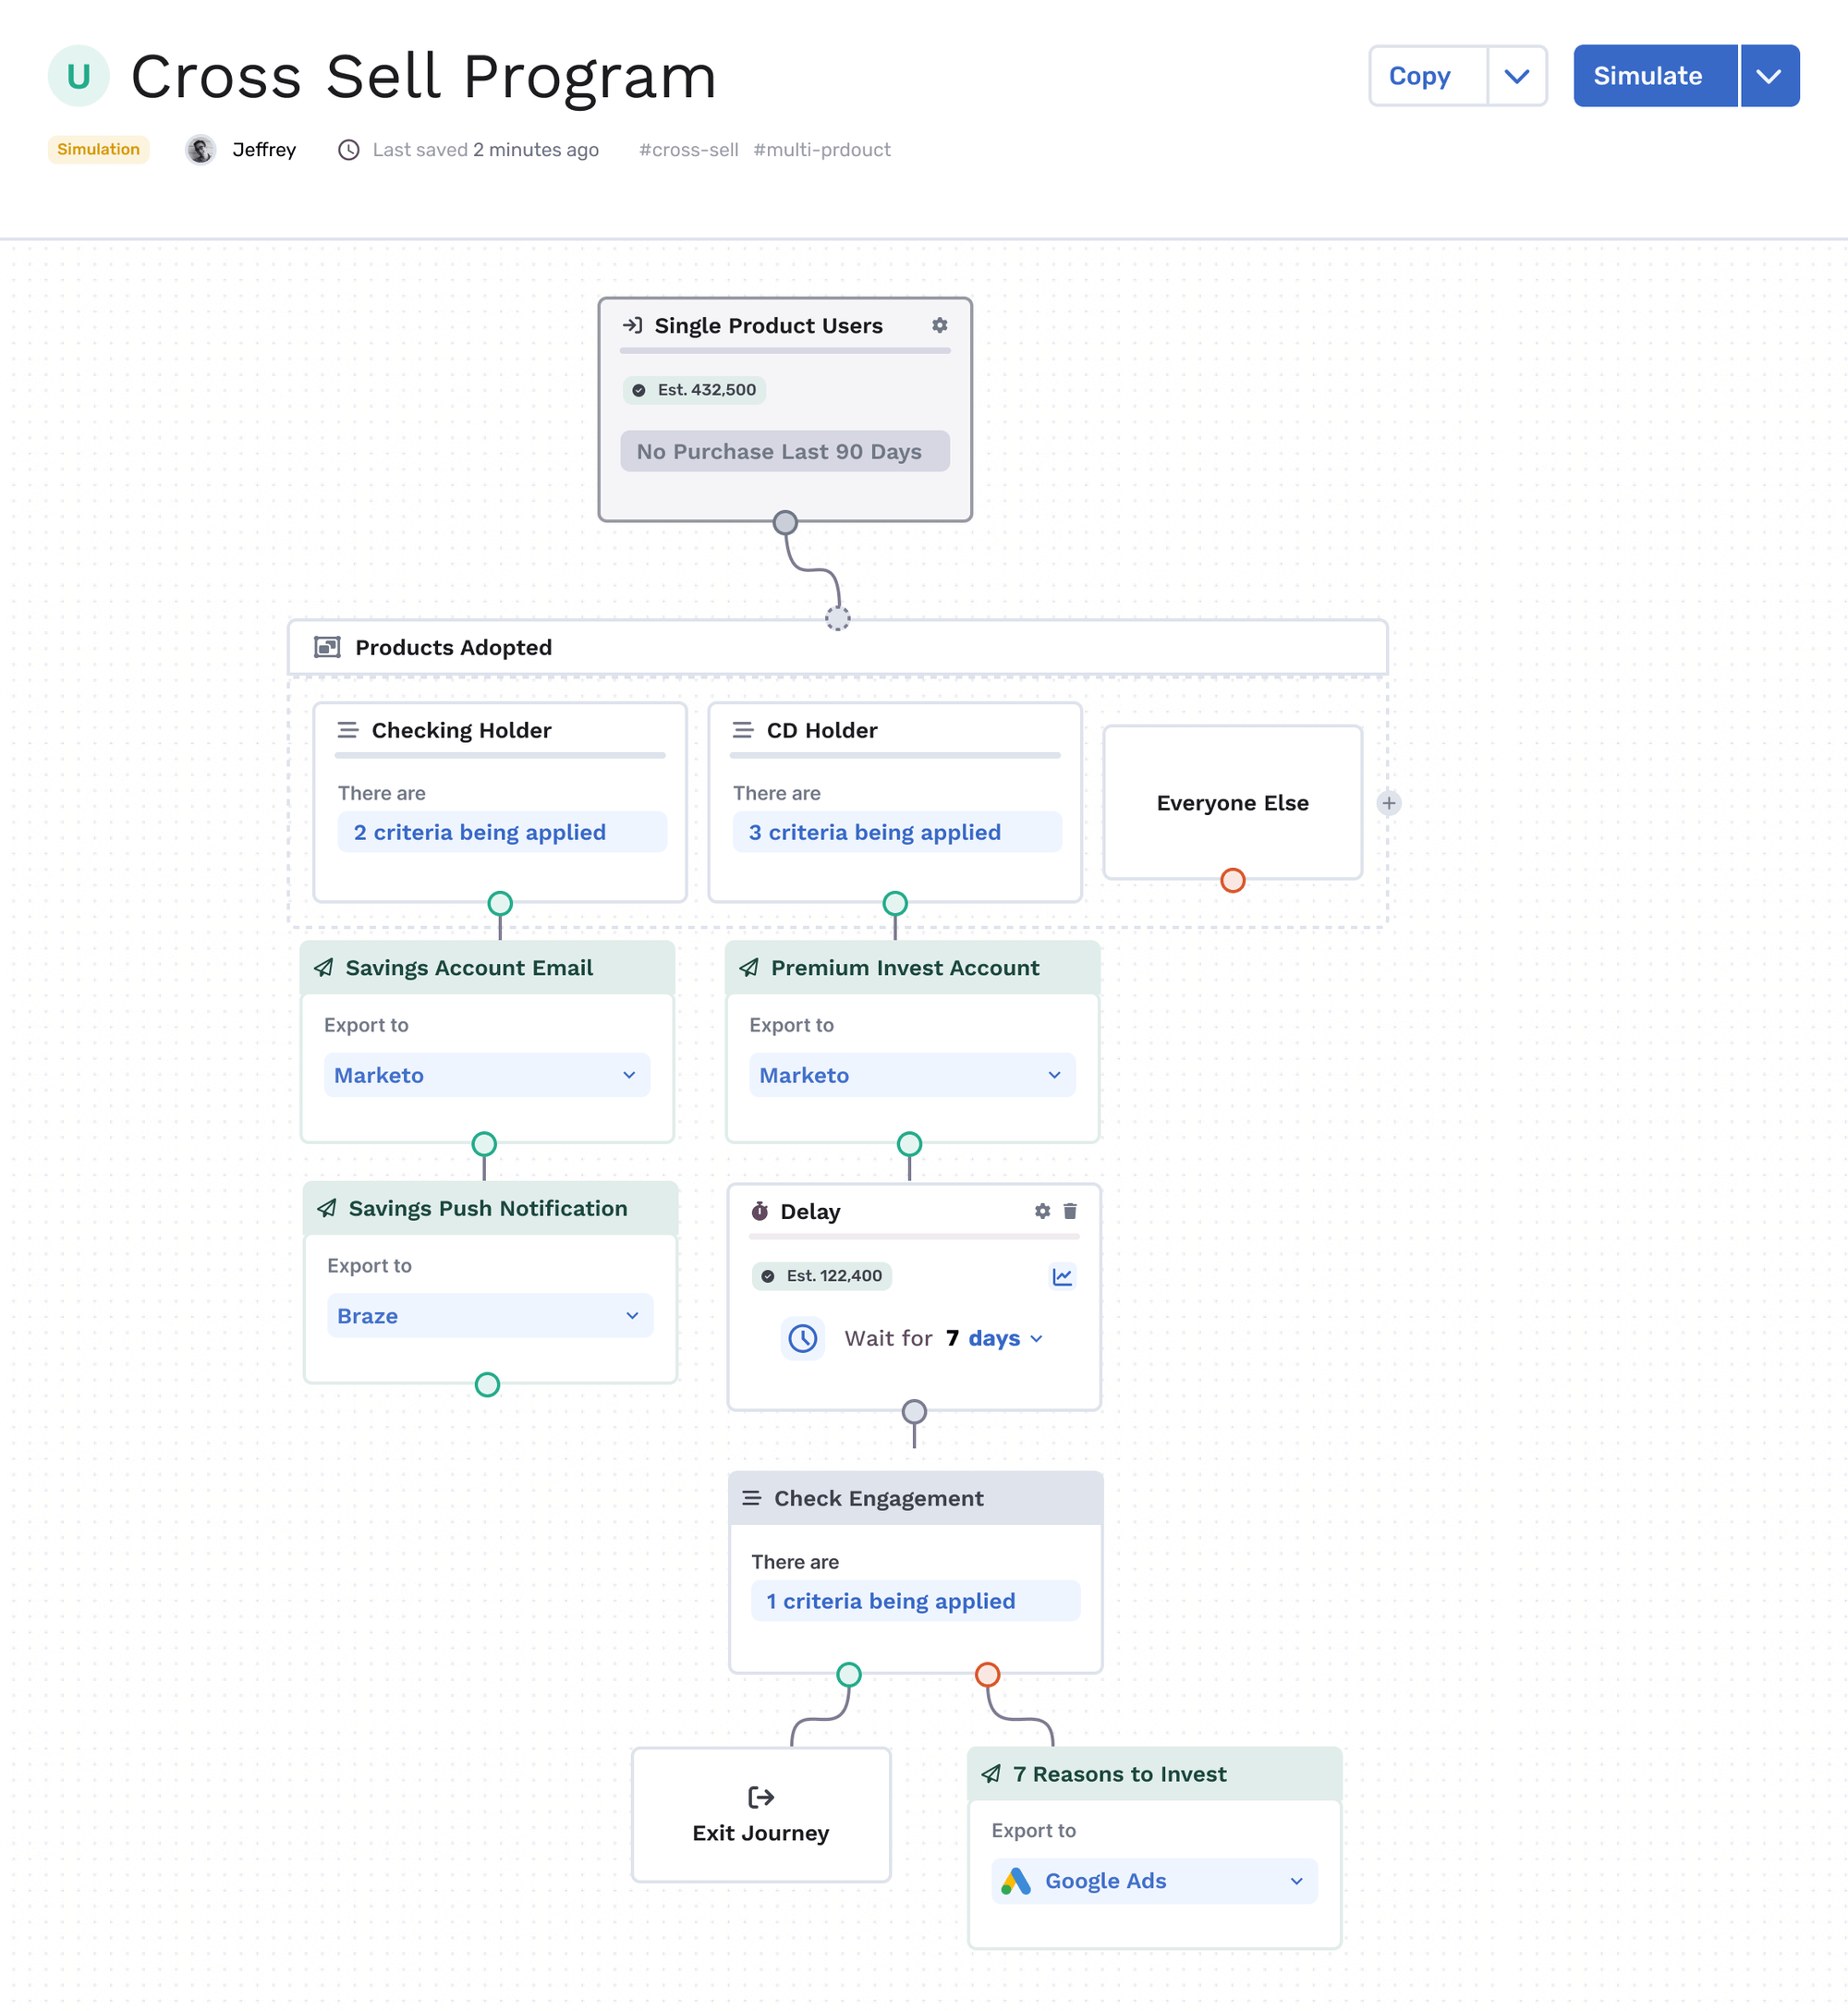Click the split icon on Products Adopted
This screenshot has height=2011, width=1848.
[x=326, y=647]
